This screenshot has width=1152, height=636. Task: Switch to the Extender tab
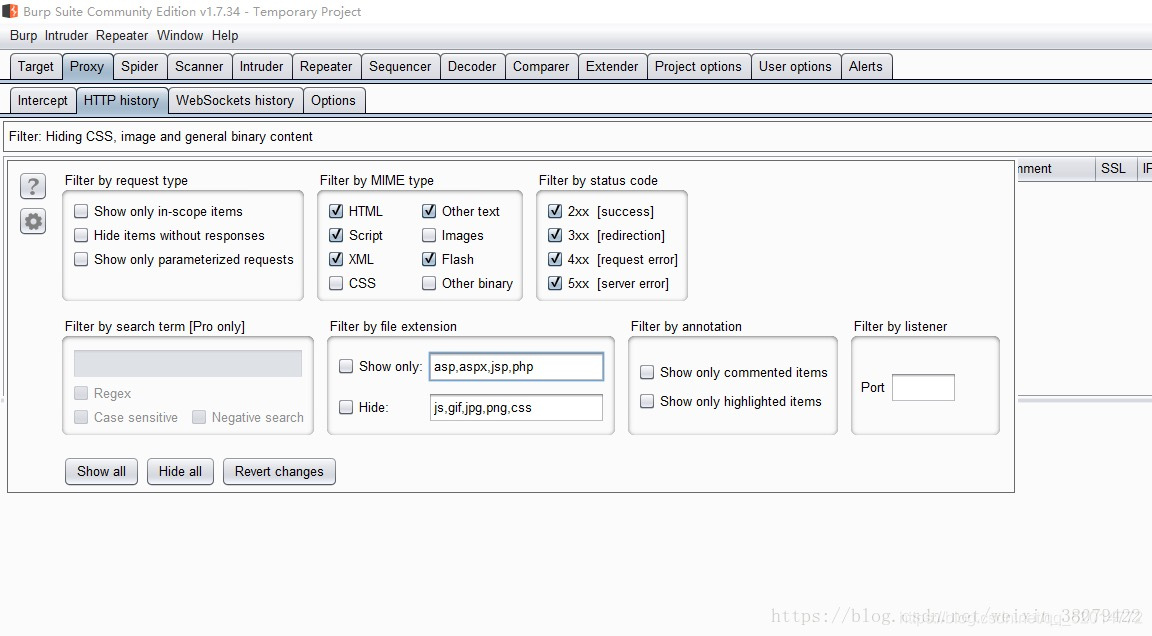click(x=612, y=67)
